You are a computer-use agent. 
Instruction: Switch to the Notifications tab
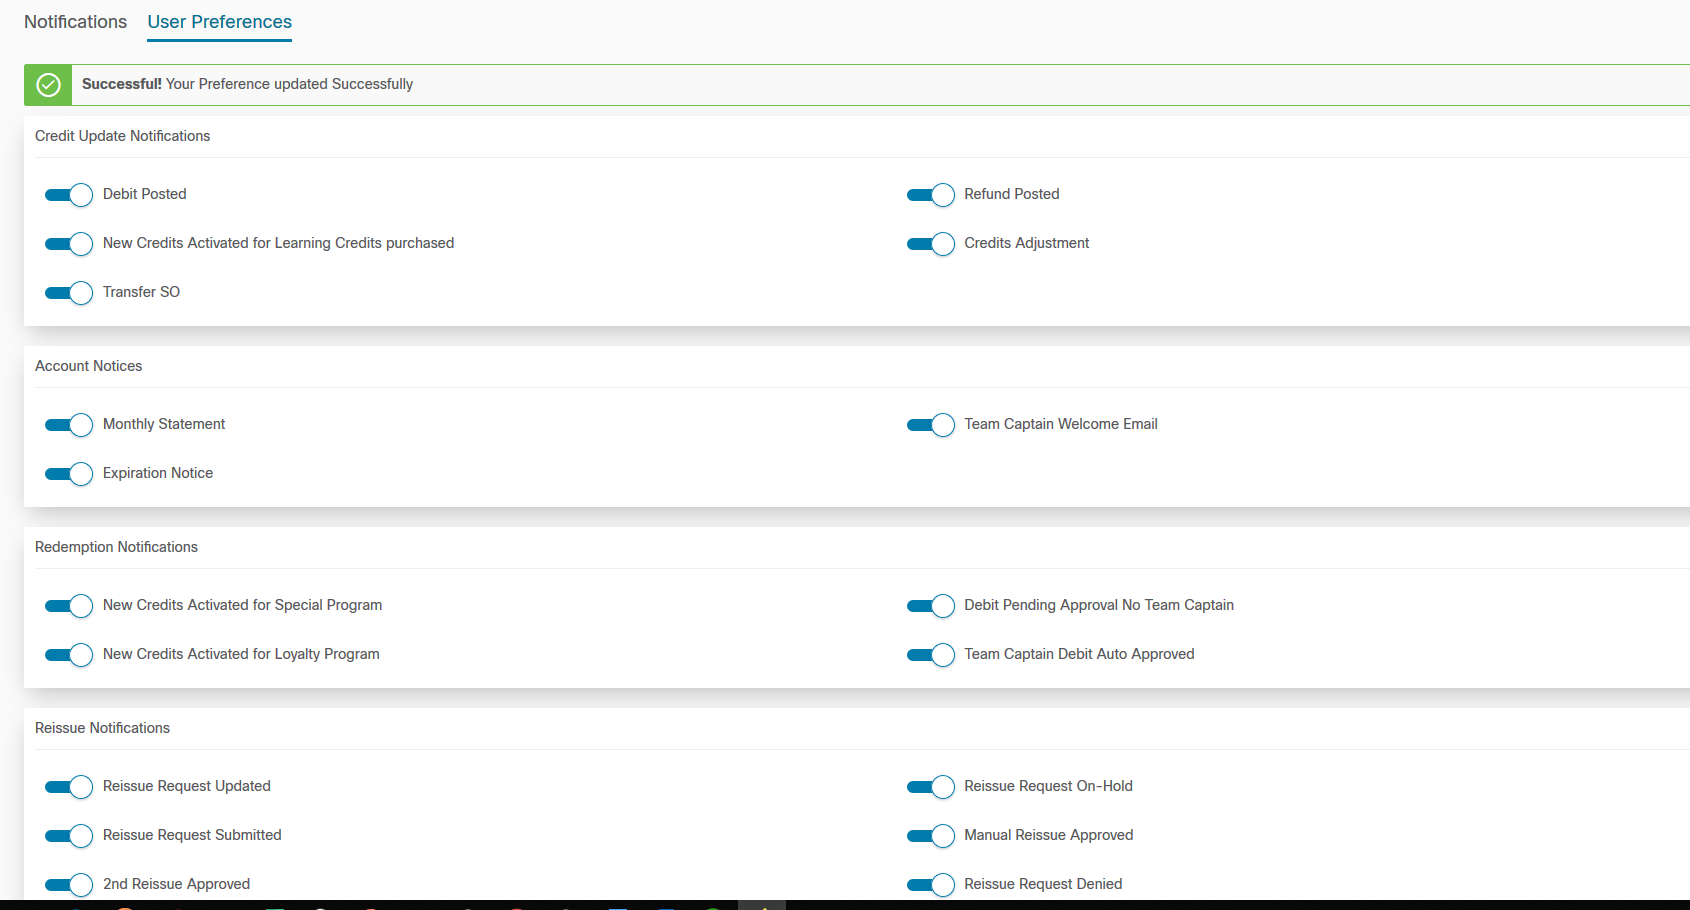[x=75, y=22]
